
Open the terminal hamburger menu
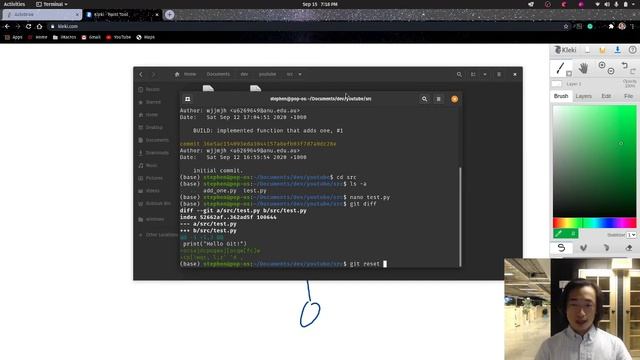coord(438,99)
